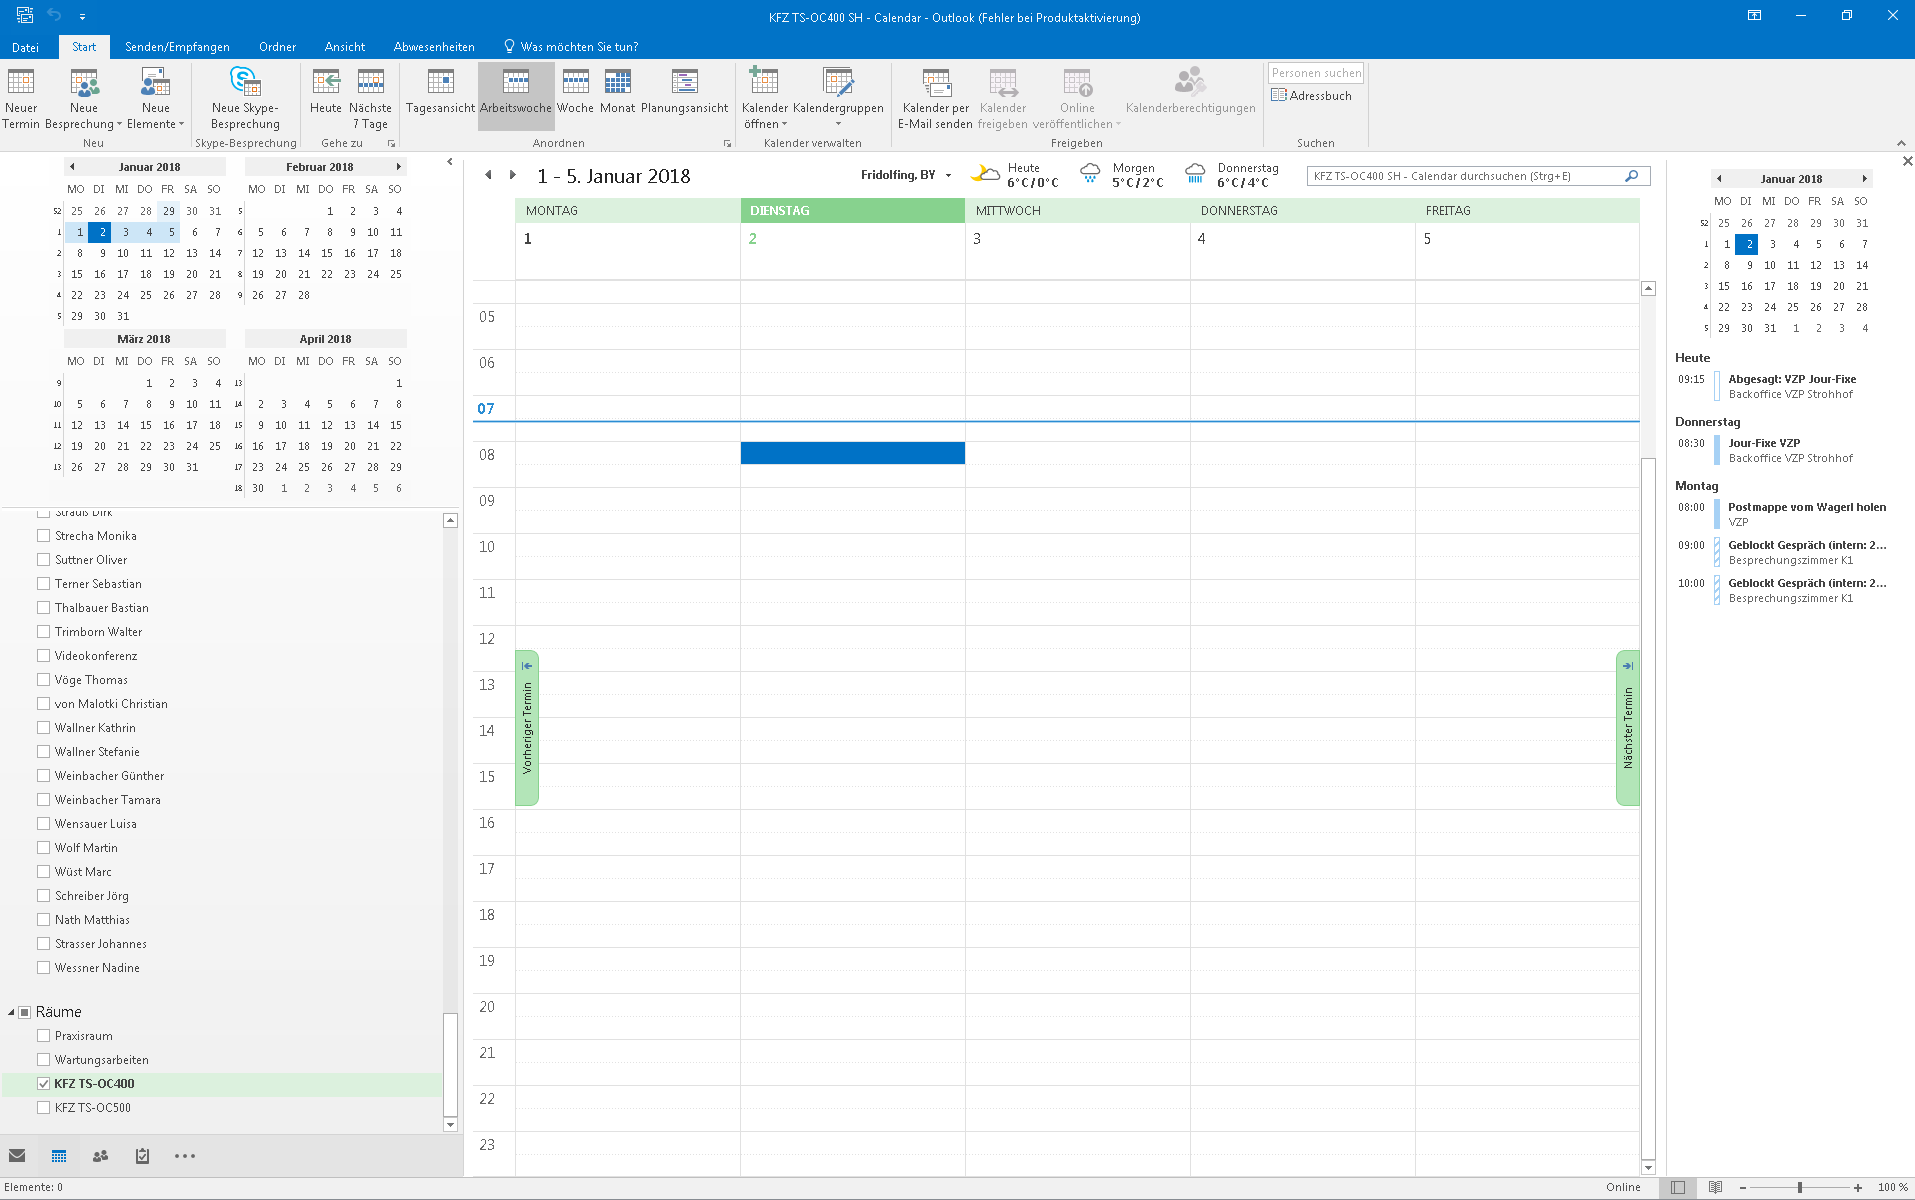Open the Ordner ribbon tab
The image size is (1915, 1200).
tap(277, 47)
